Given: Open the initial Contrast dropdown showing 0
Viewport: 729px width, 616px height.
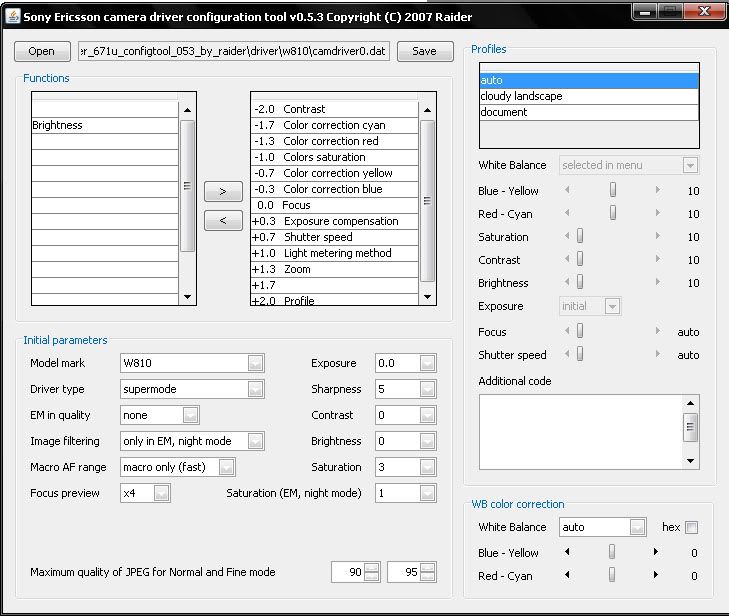Looking at the screenshot, I should pyautogui.click(x=427, y=415).
